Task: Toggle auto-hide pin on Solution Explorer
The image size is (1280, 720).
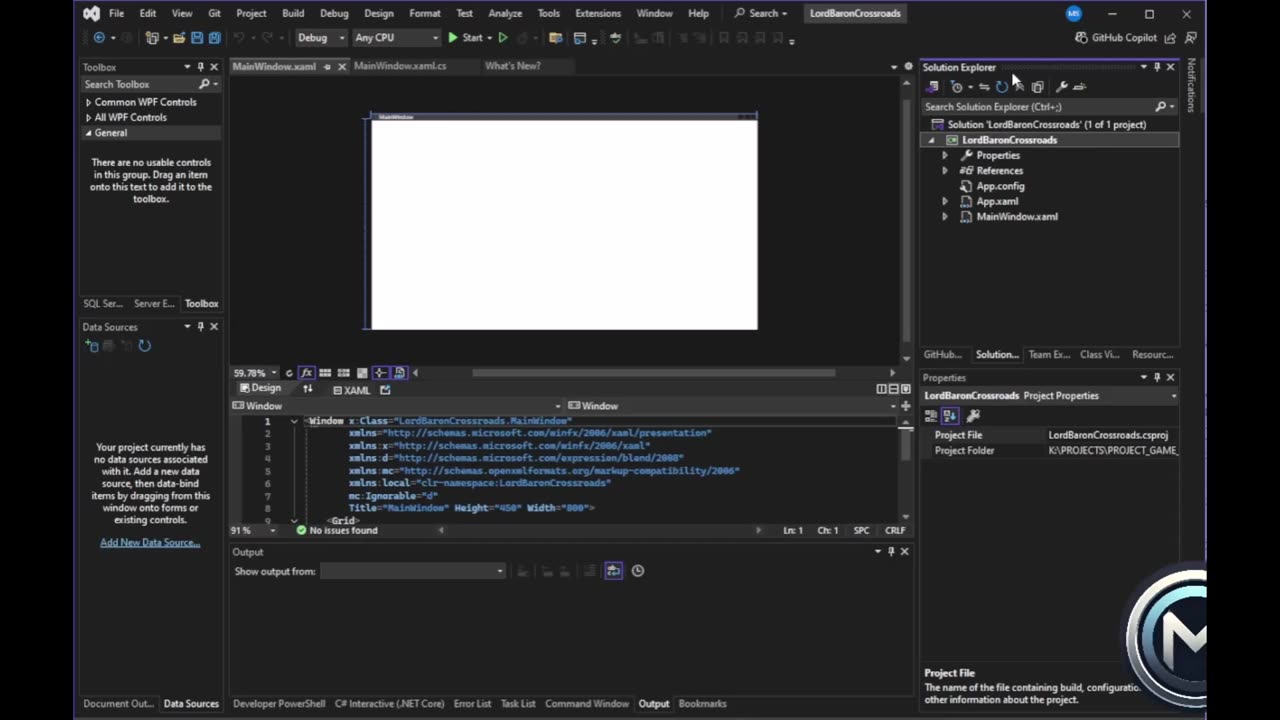Action: [x=1157, y=67]
